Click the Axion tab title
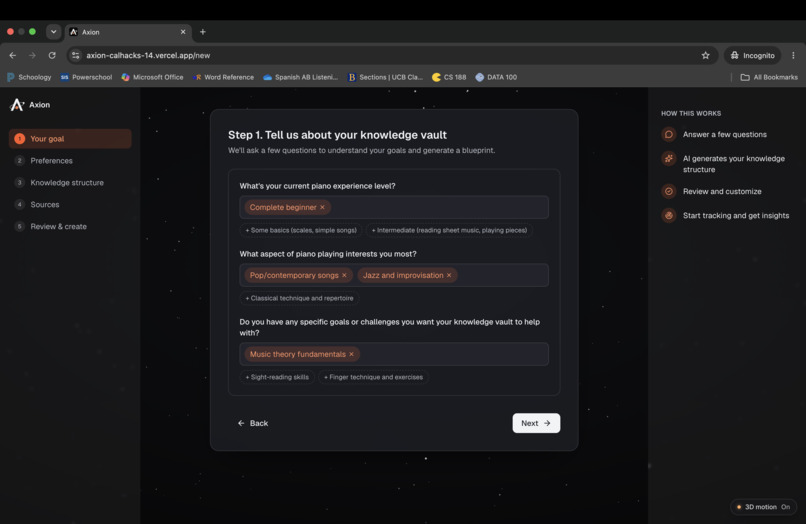This screenshot has width=806, height=524. (x=91, y=32)
